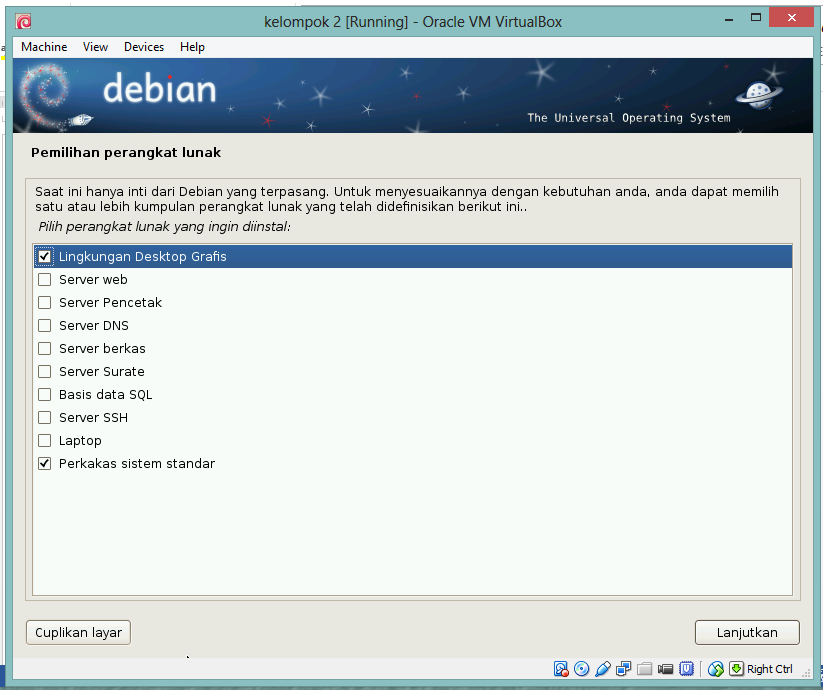The width and height of the screenshot is (823, 690).
Task: Disable Perkakas sistem standar
Action: click(44, 463)
